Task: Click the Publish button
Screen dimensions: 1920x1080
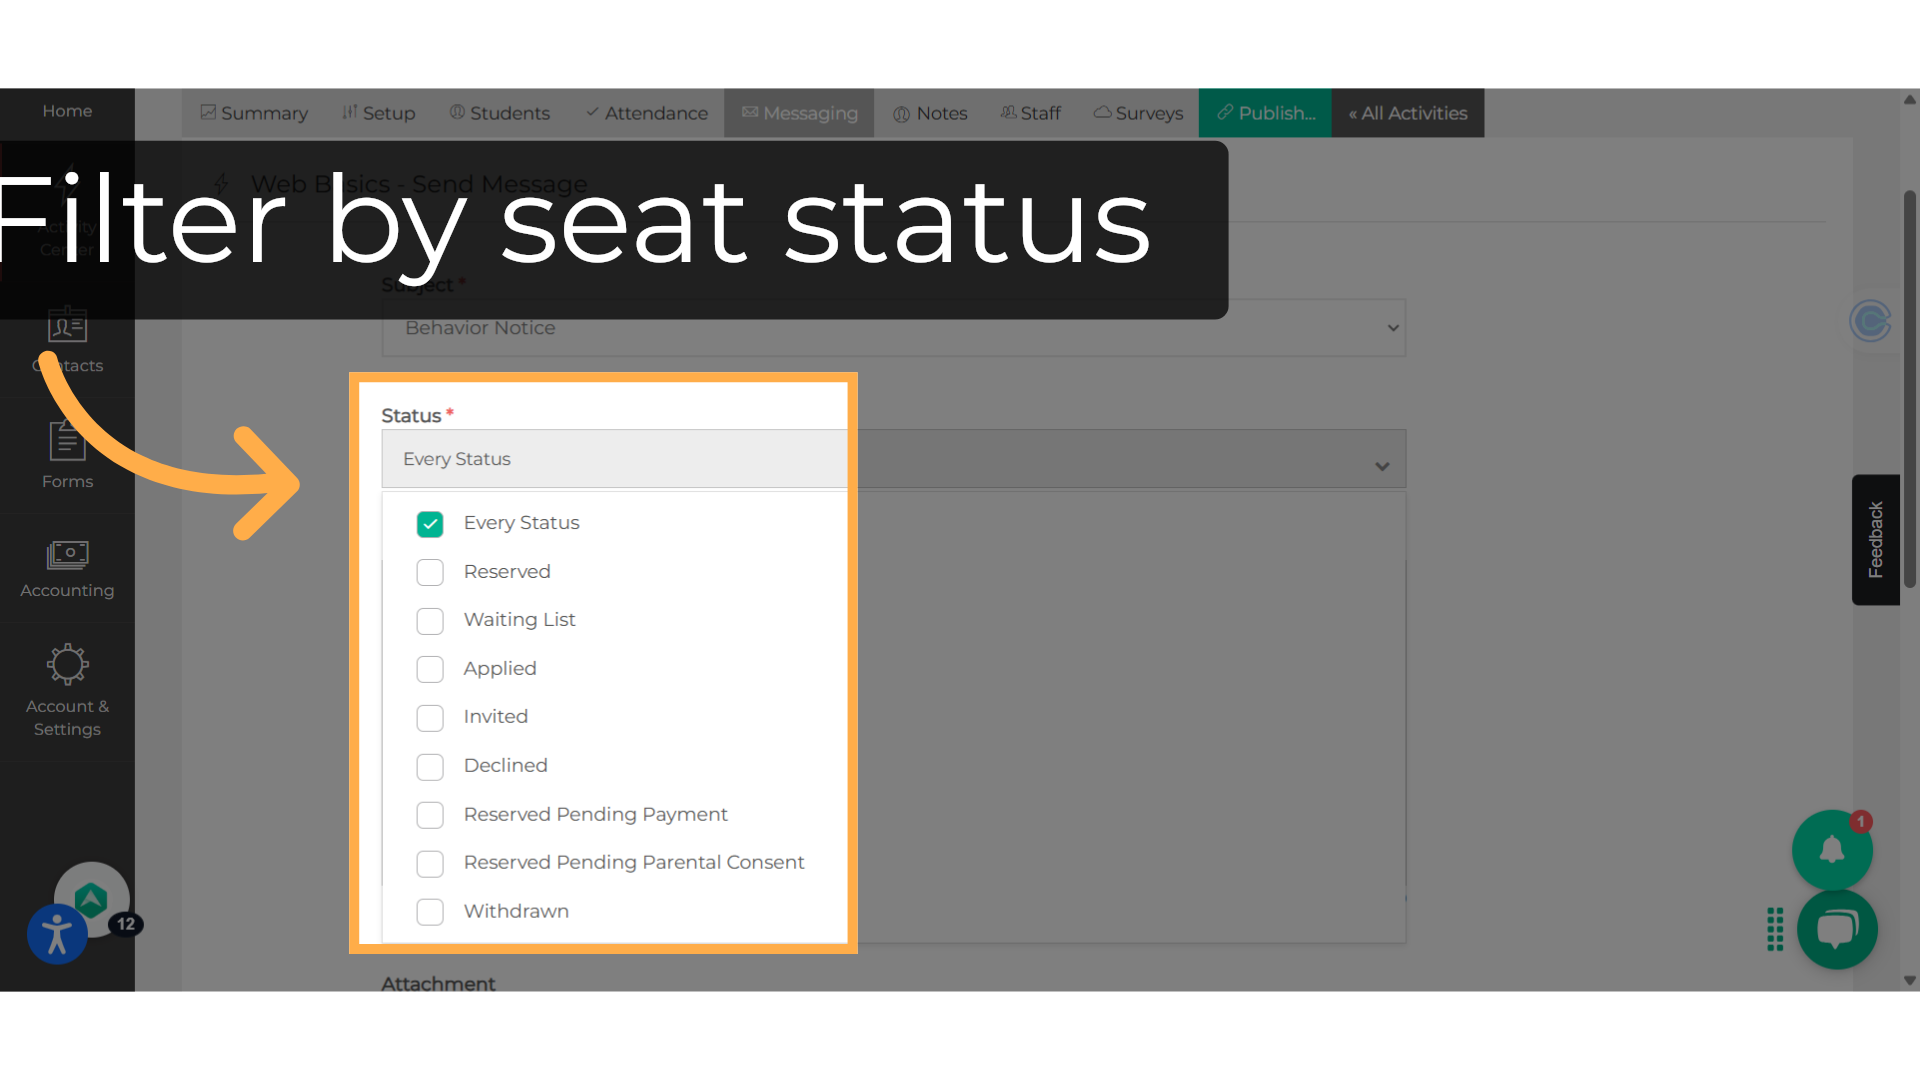Action: coord(1265,113)
